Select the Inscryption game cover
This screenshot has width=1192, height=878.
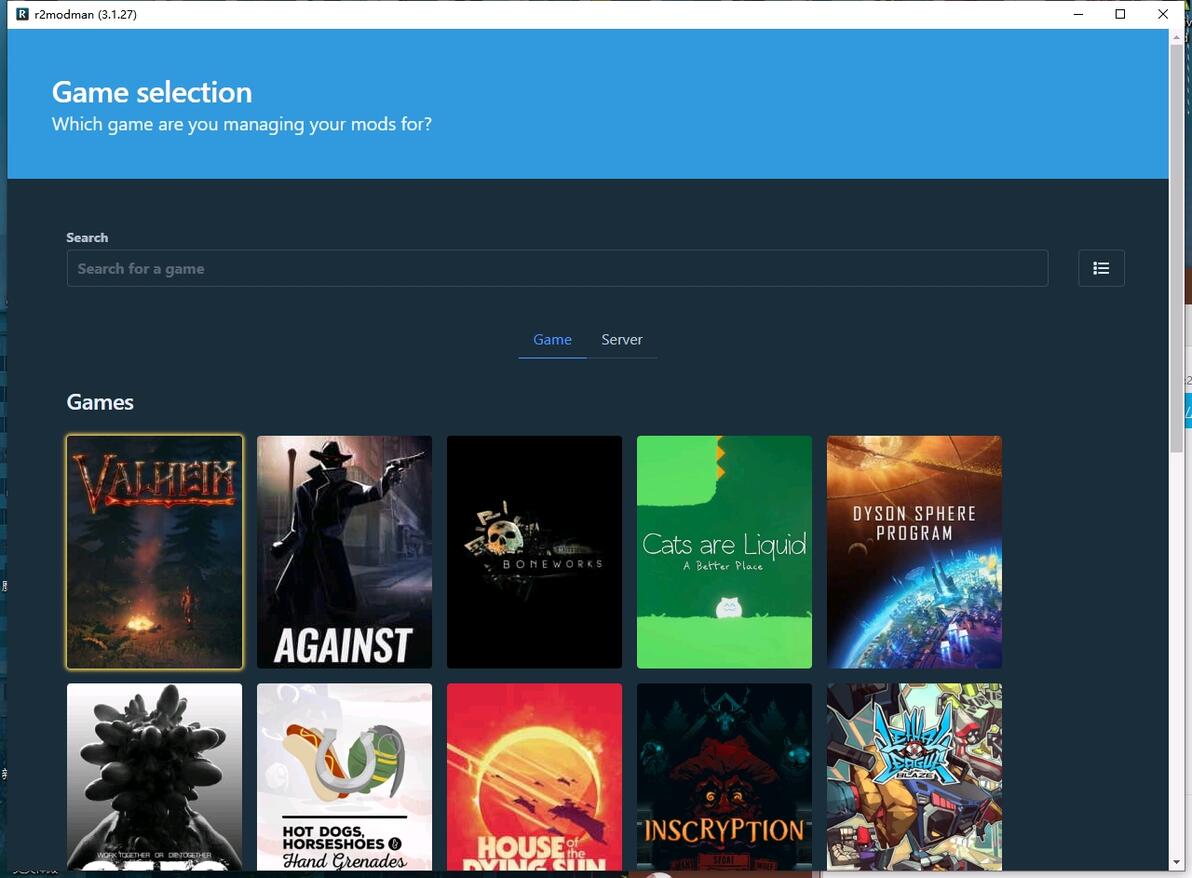click(x=724, y=776)
